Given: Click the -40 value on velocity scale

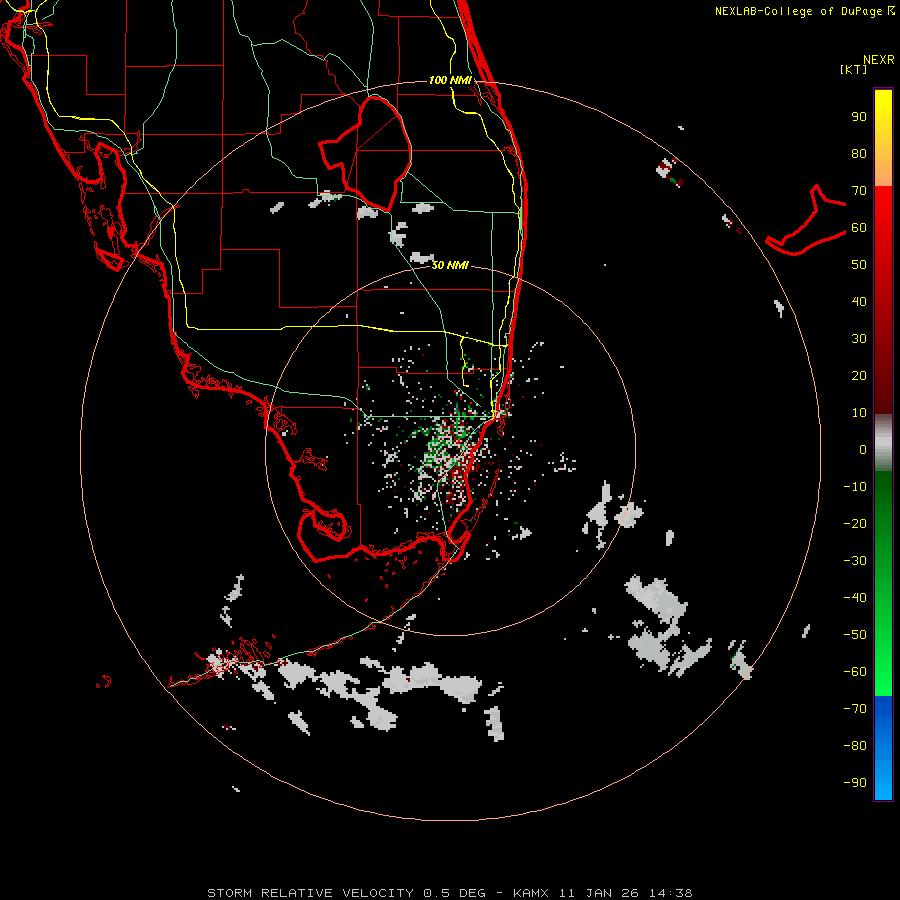Looking at the screenshot, I should click(855, 598).
